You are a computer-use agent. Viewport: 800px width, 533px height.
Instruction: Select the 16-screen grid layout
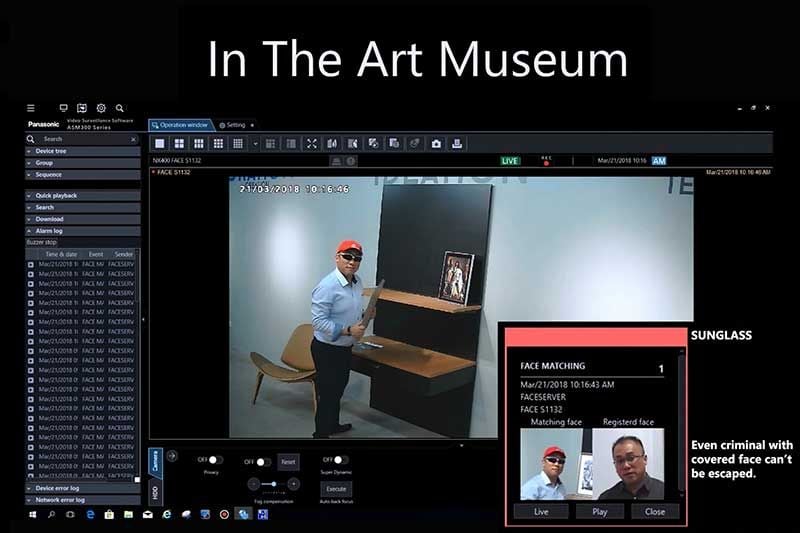(x=218, y=144)
